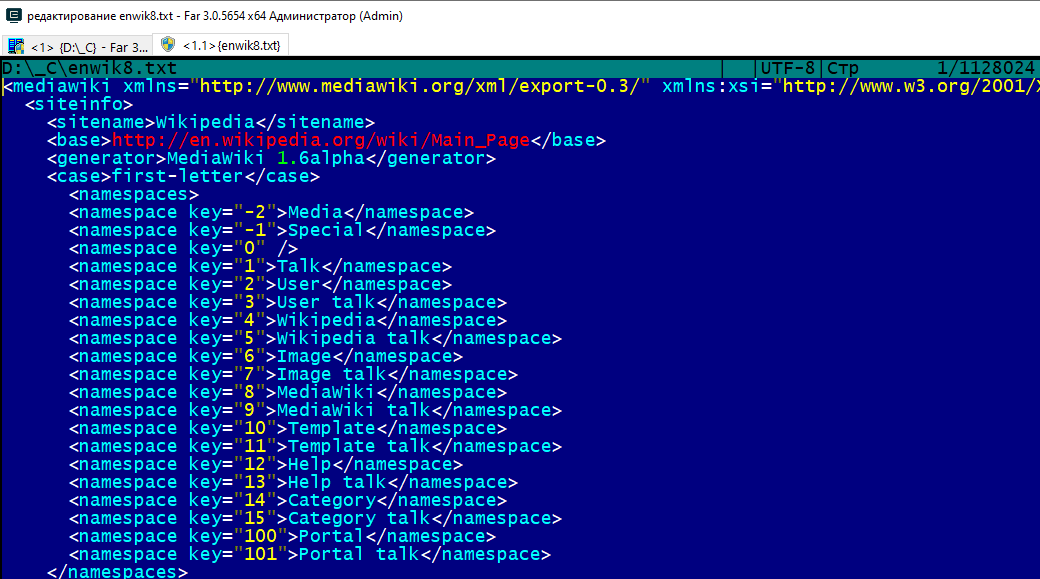Viewport: 1040px width, 579px height.
Task: Click the Far console icon in title bar
Action: [13, 15]
